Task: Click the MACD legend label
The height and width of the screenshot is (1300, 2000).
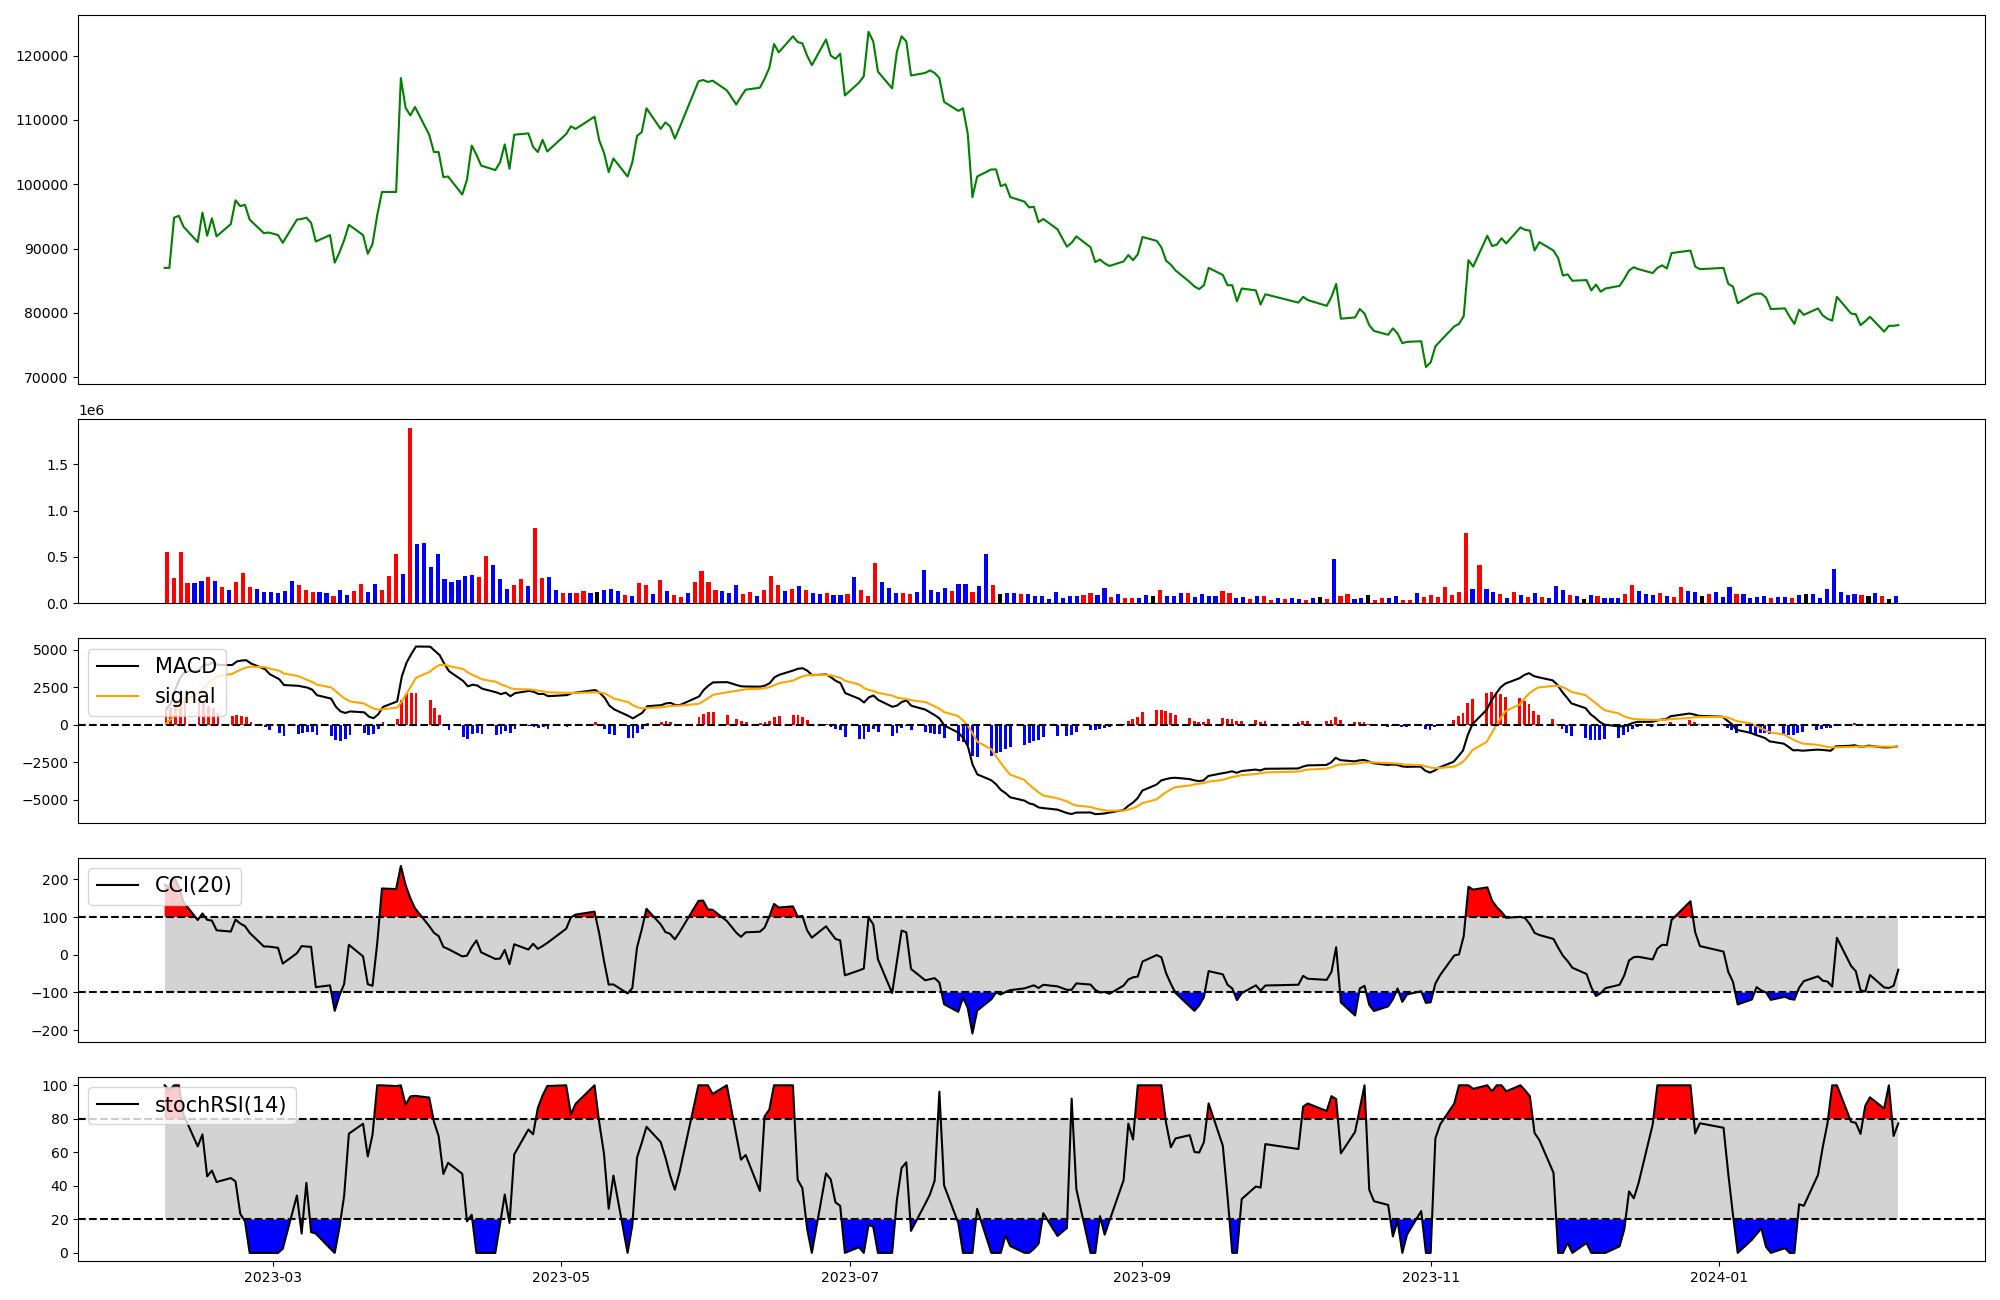Action: (185, 666)
